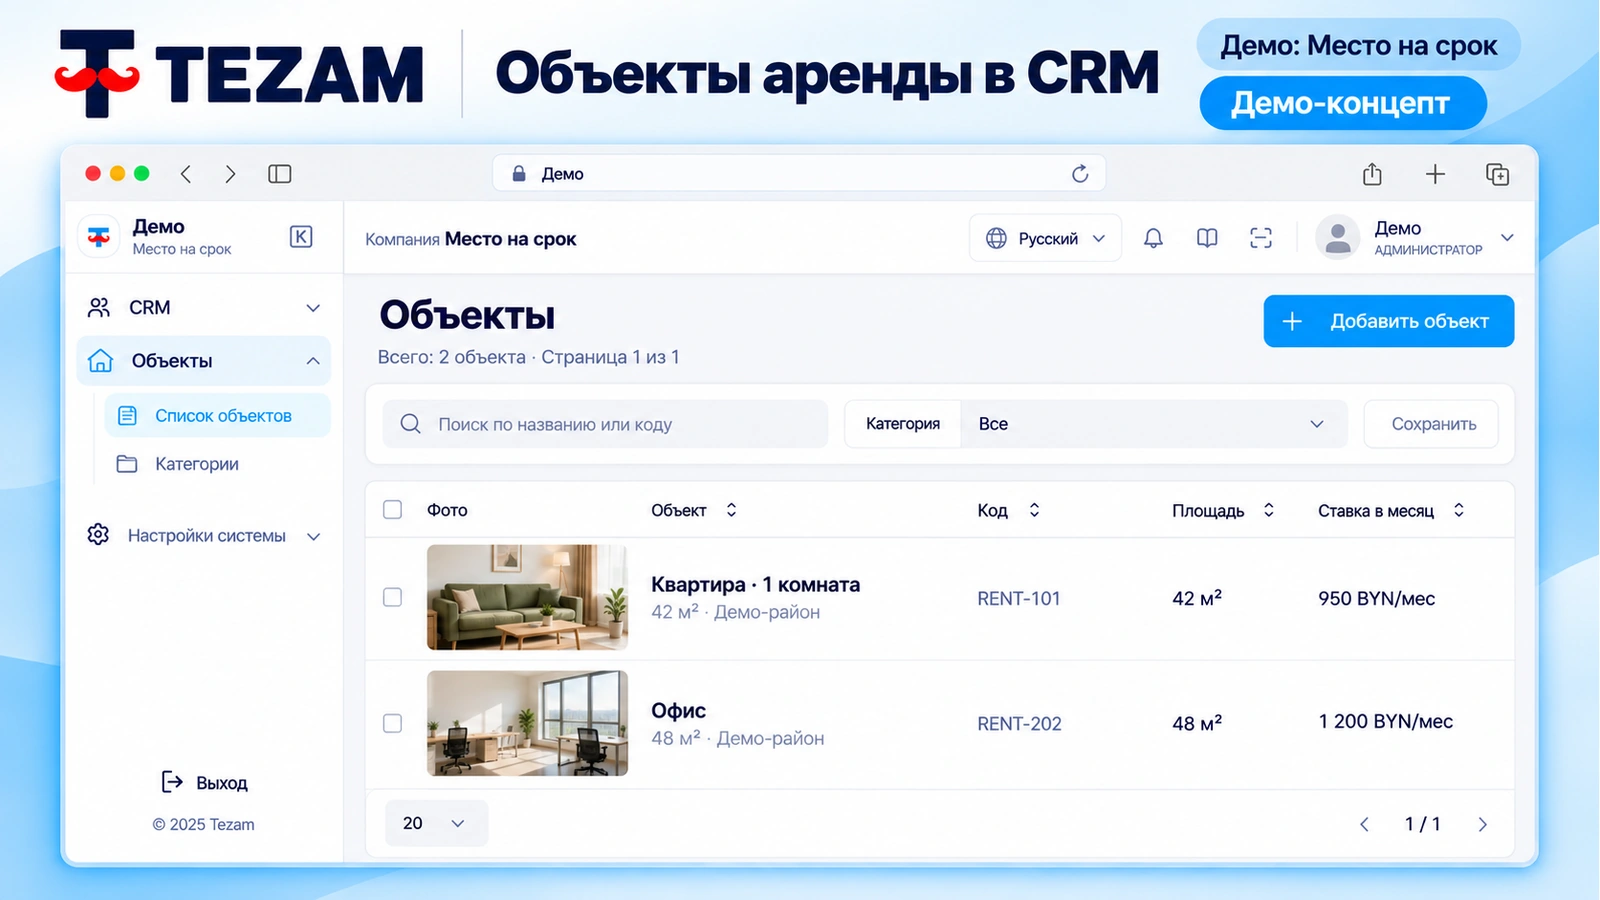
Task: Go to next page arrow in pagination
Action: (x=1482, y=824)
